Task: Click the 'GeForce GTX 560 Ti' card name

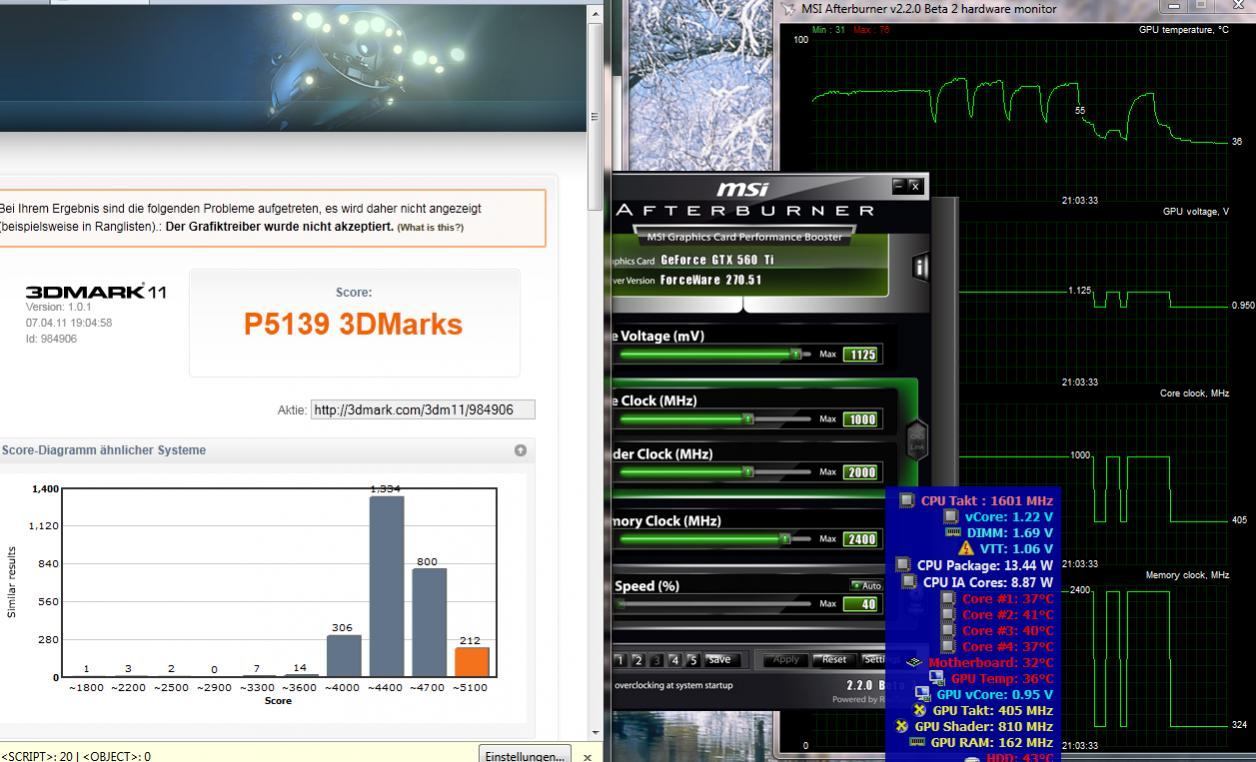Action: click(717, 260)
